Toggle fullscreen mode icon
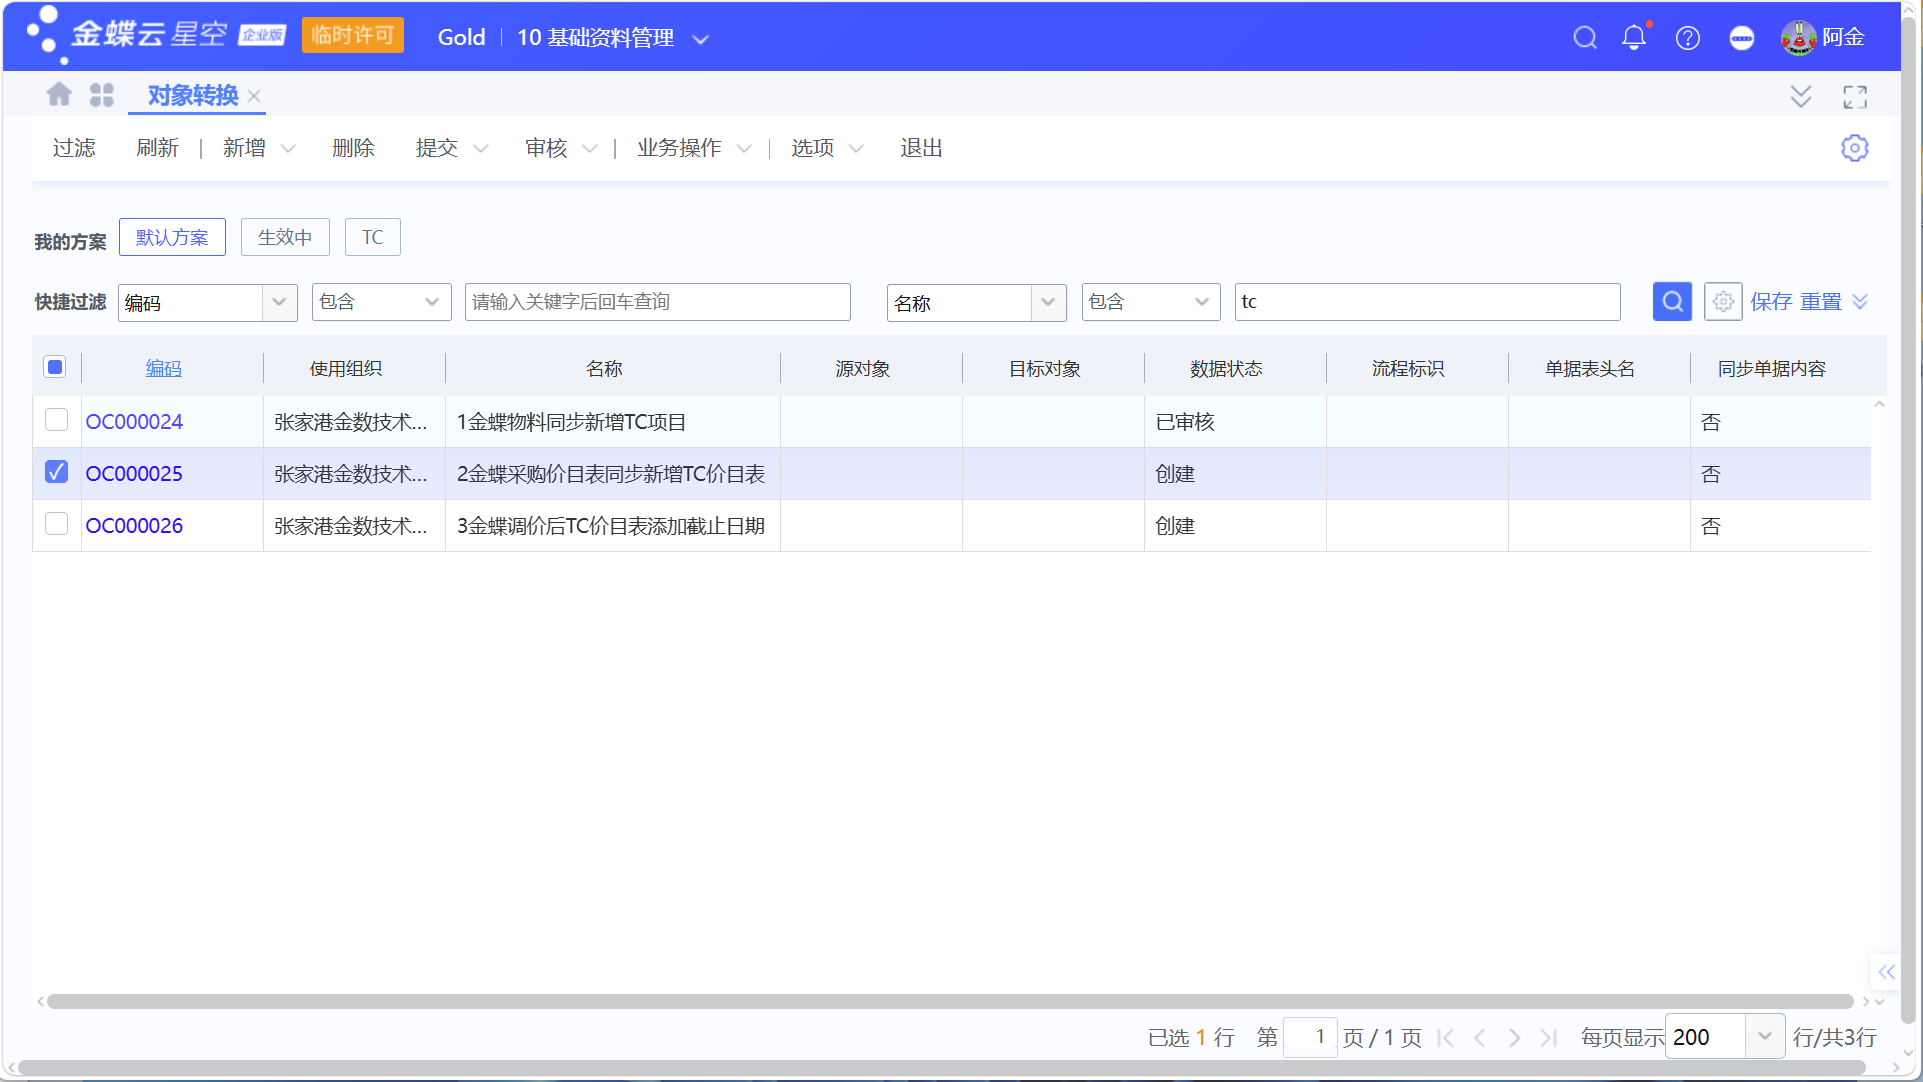Image resolution: width=1923 pixels, height=1082 pixels. pyautogui.click(x=1855, y=96)
